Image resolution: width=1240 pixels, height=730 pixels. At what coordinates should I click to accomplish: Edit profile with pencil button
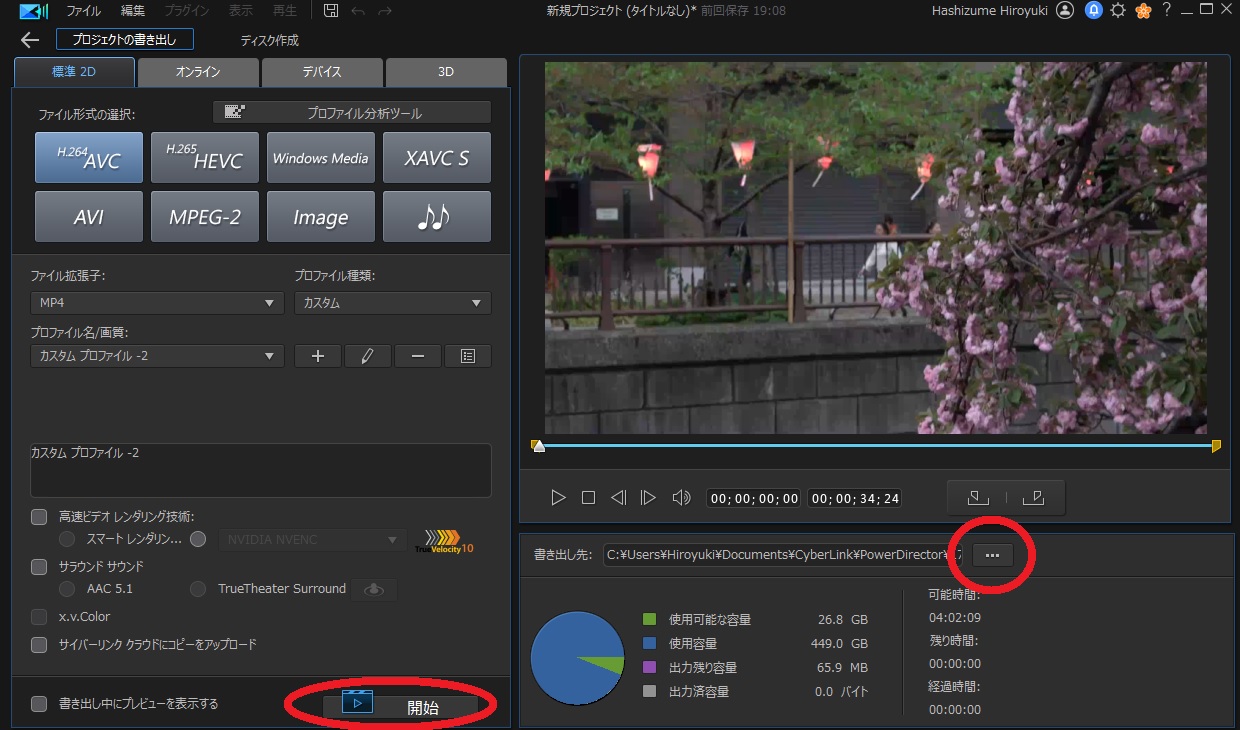368,356
